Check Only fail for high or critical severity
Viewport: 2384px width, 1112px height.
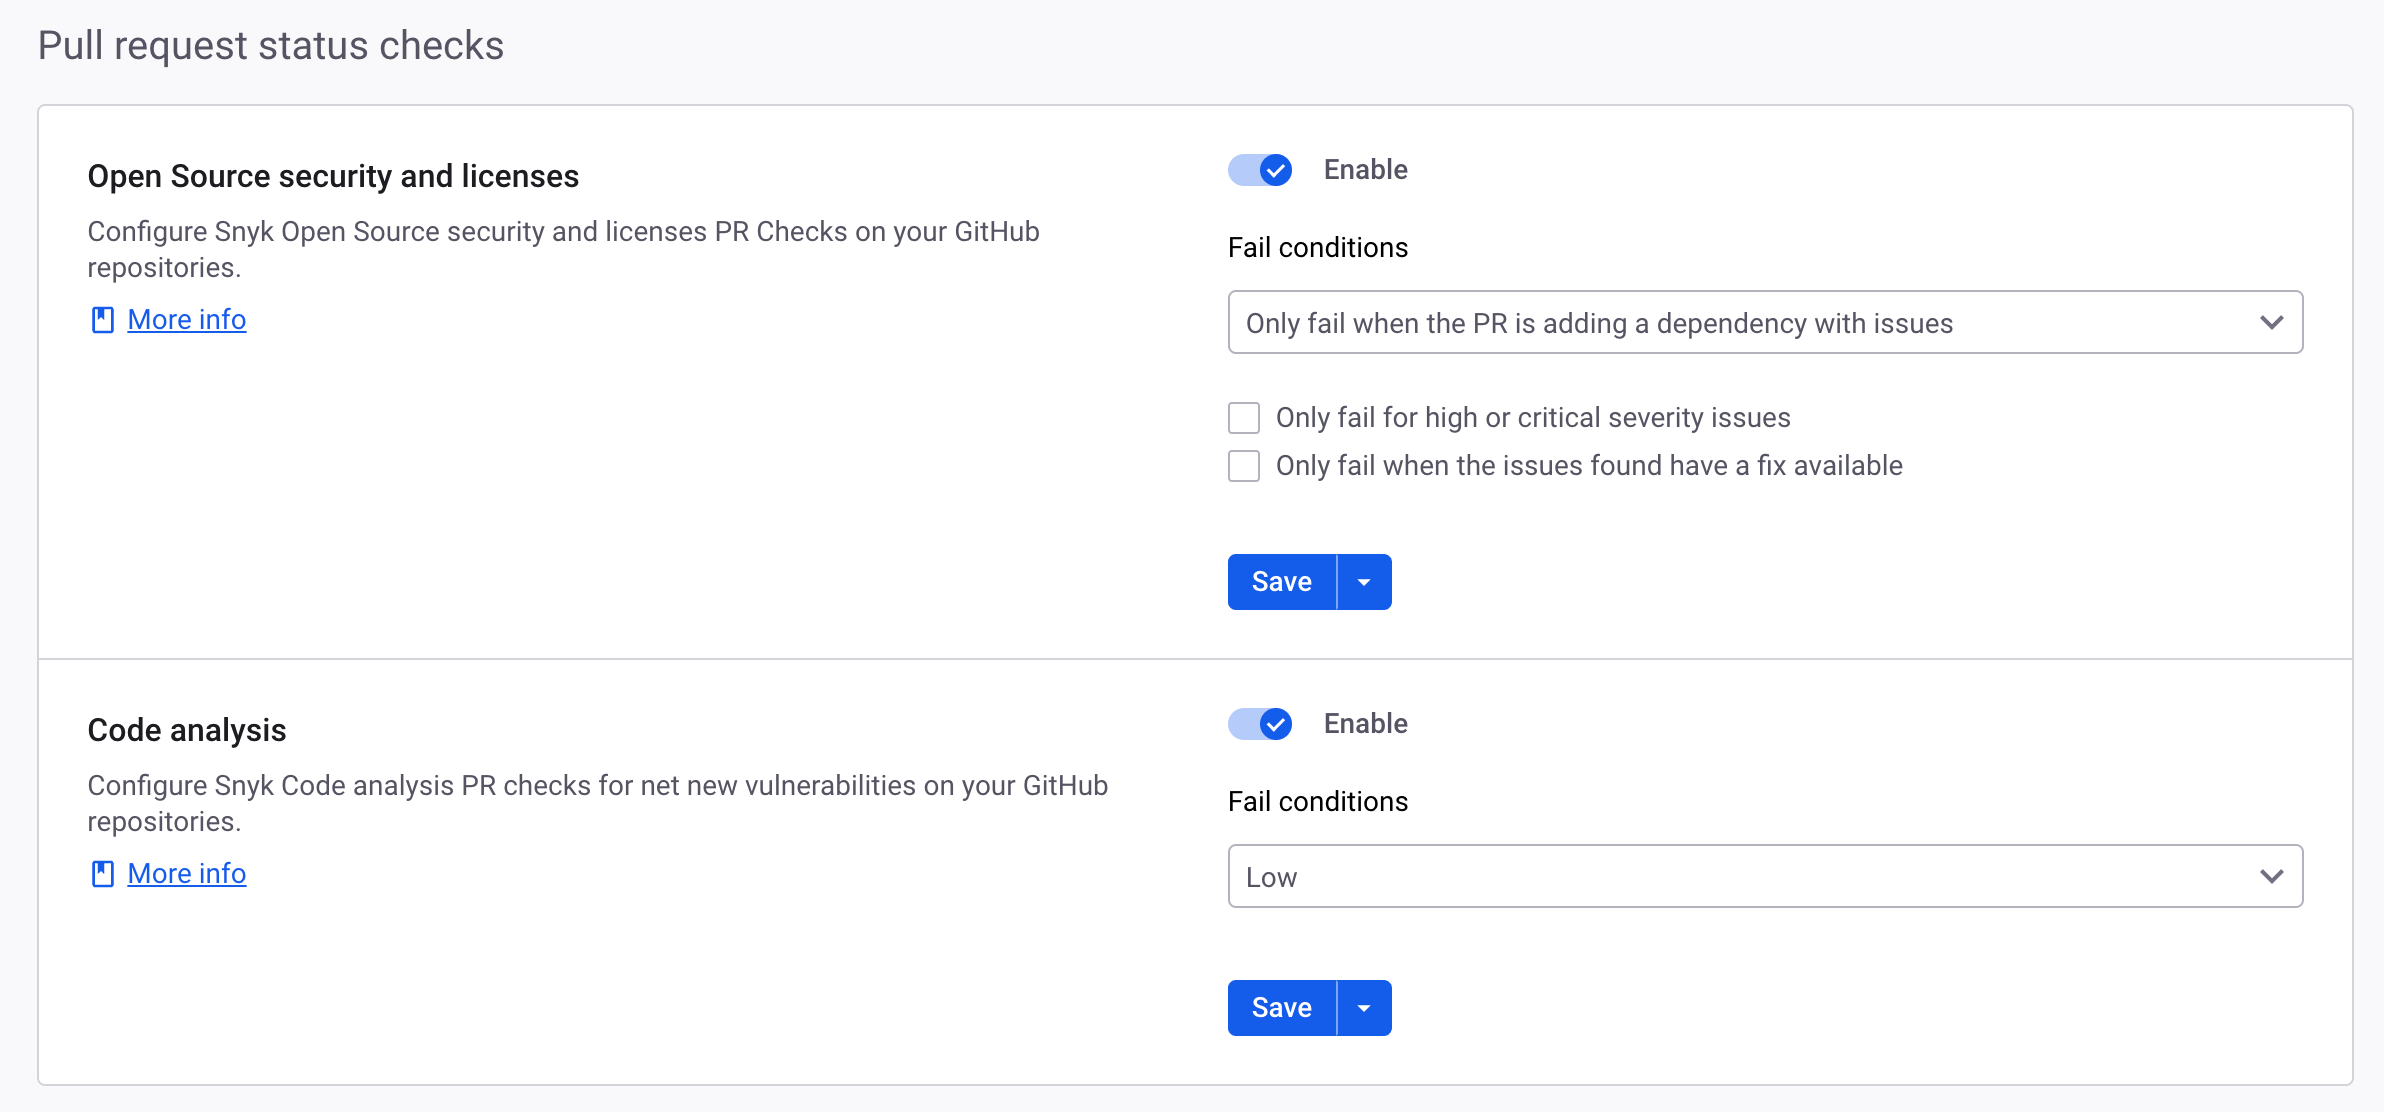1244,418
